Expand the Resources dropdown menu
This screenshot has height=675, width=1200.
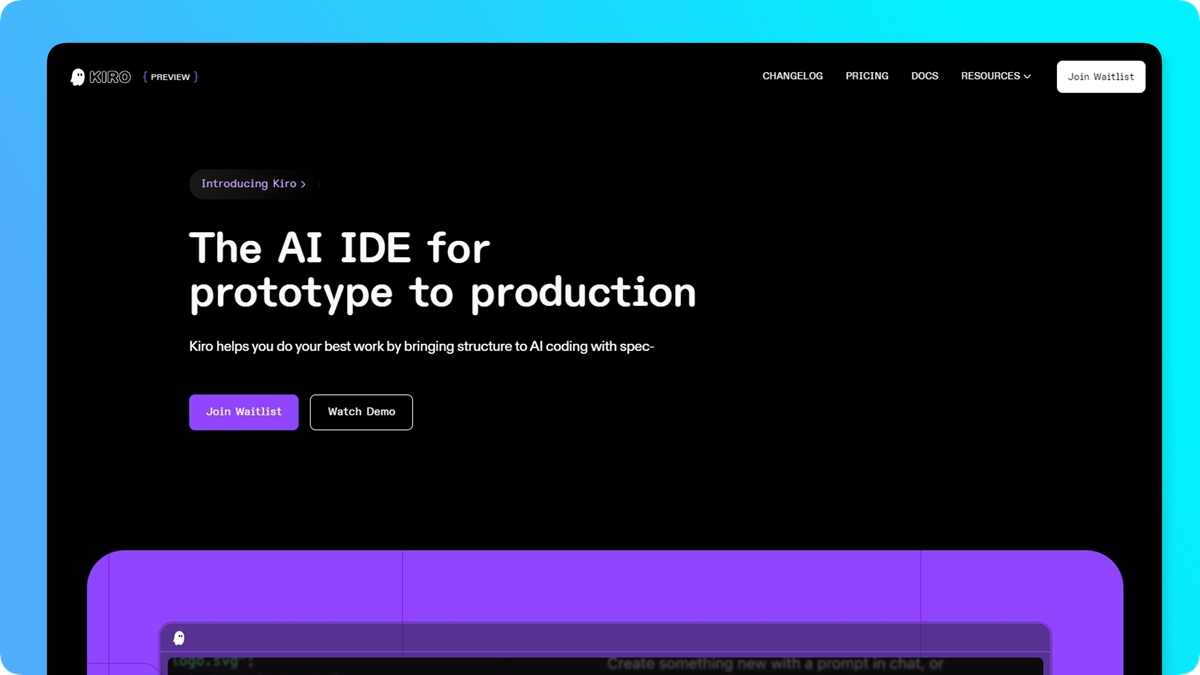(x=996, y=76)
